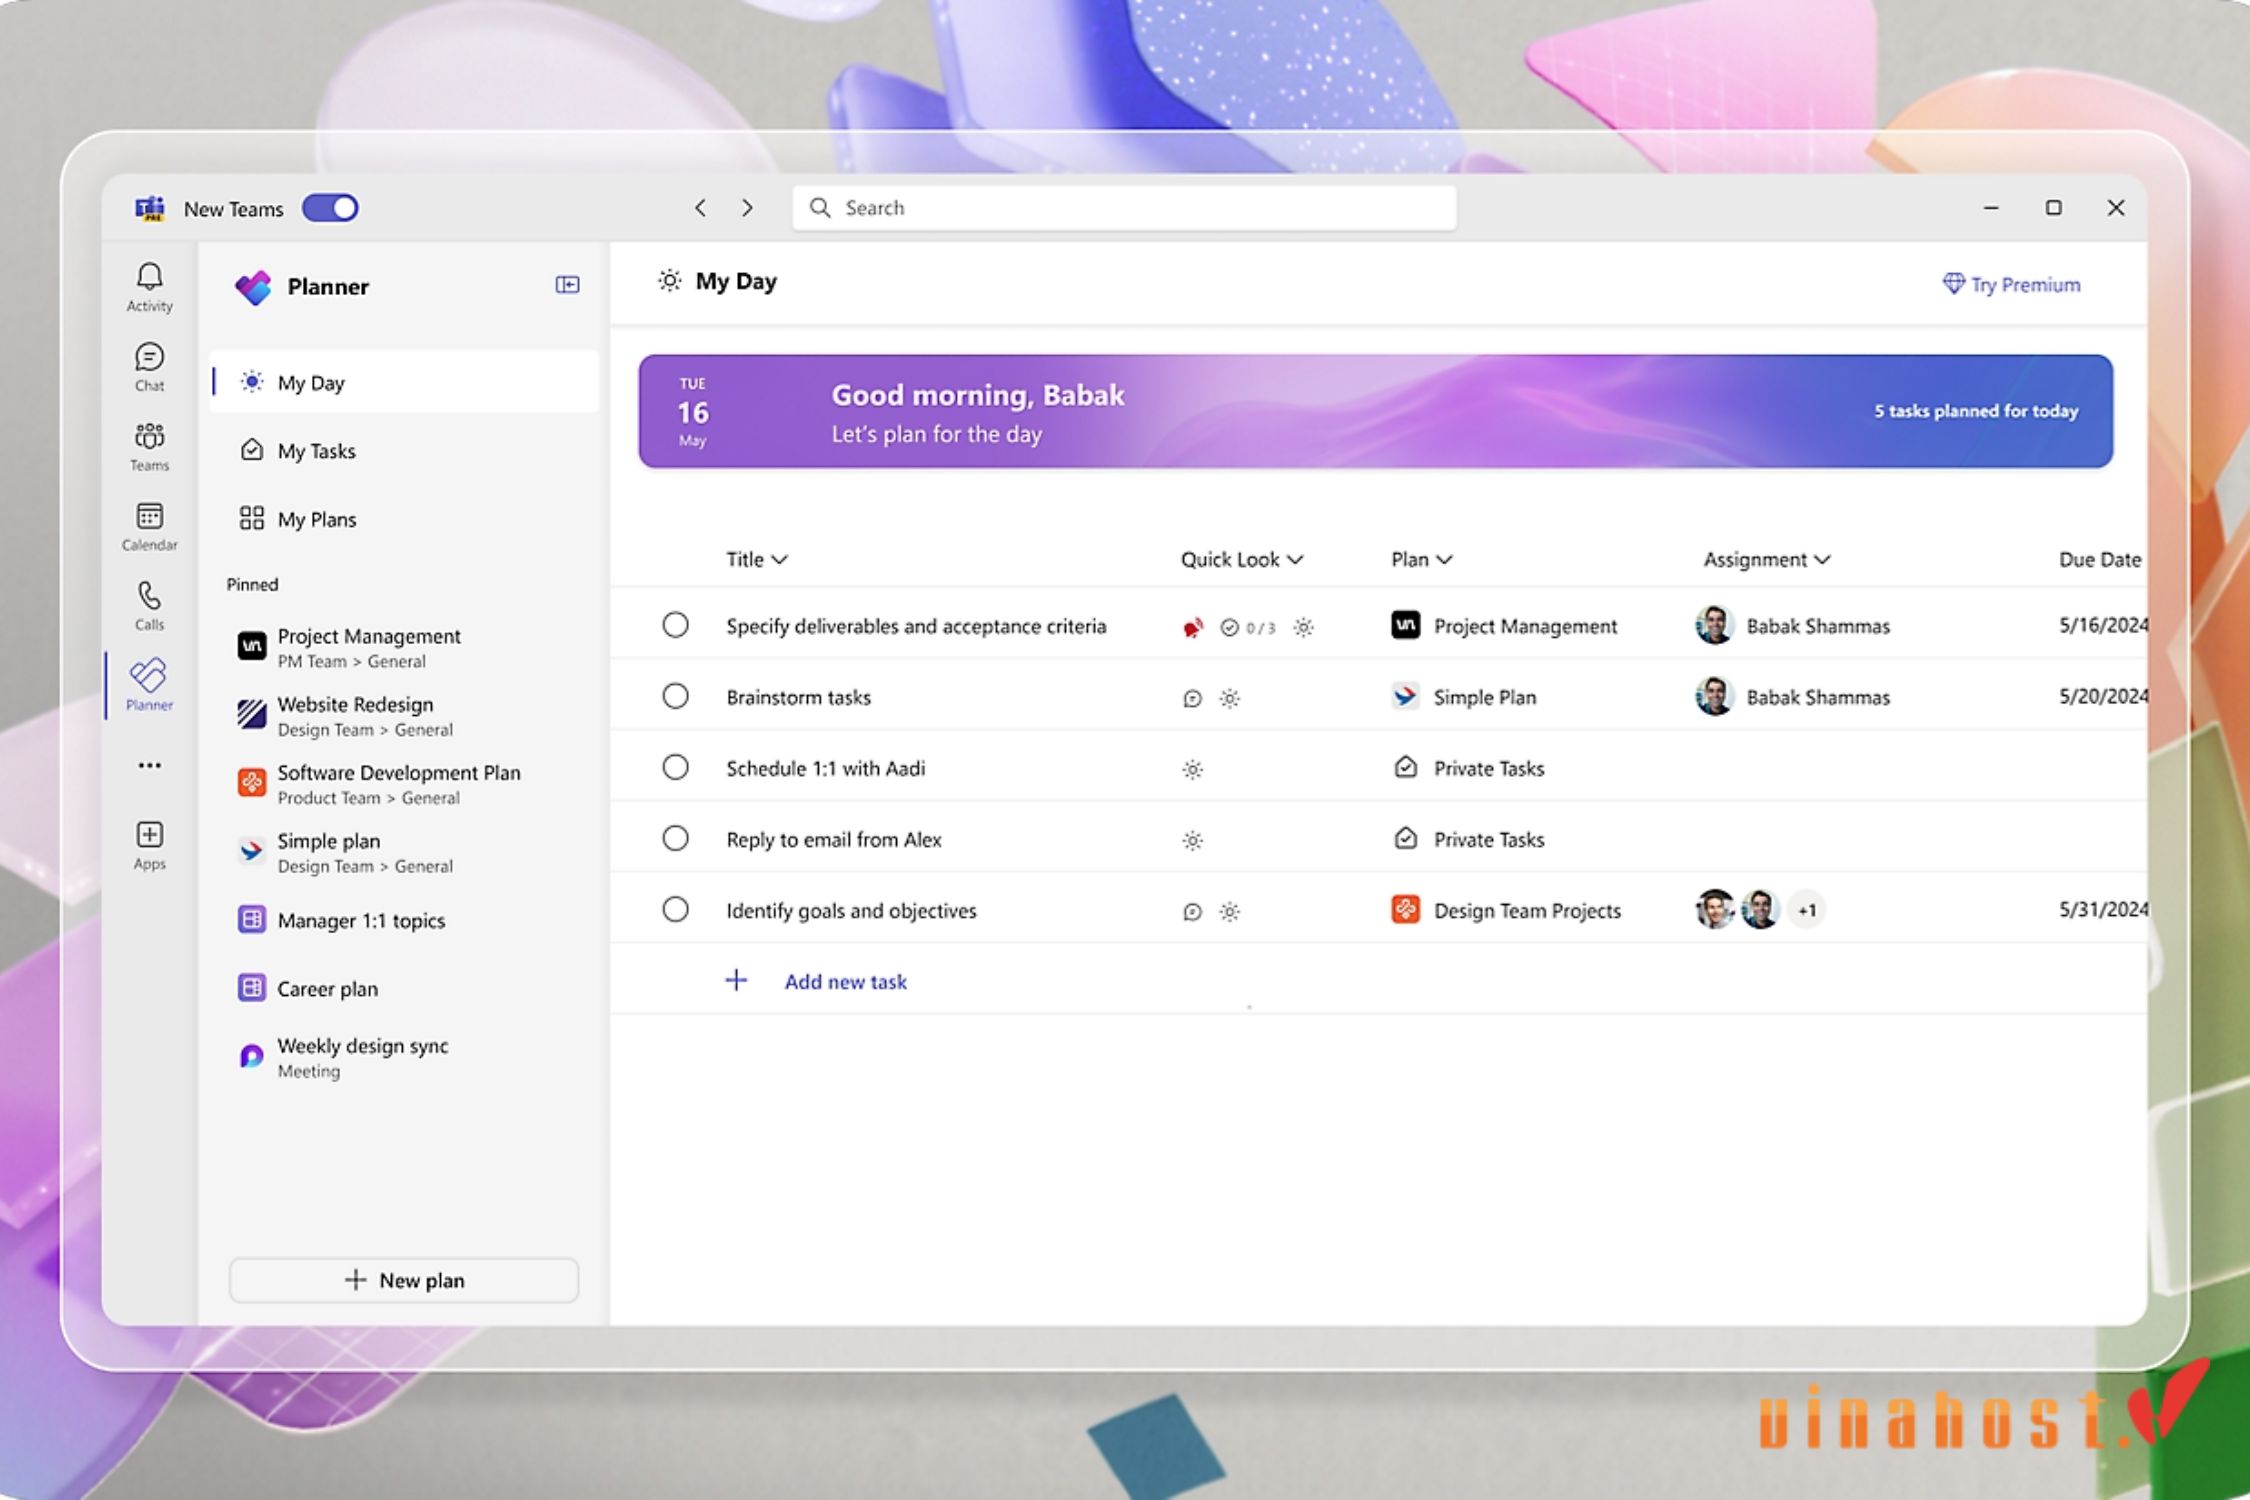Click the New plan button

click(x=404, y=1280)
